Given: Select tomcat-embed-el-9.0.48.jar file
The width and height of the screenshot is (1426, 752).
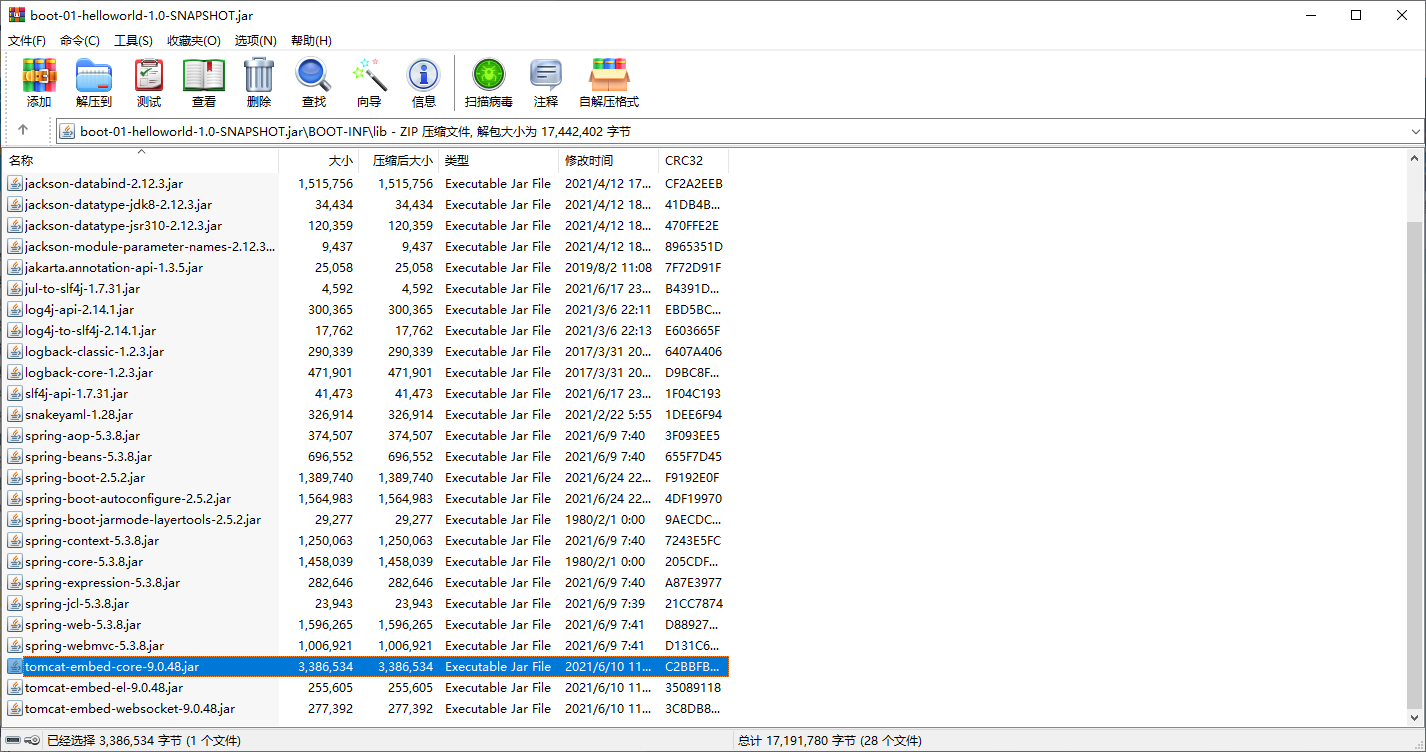Looking at the screenshot, I should tap(104, 687).
